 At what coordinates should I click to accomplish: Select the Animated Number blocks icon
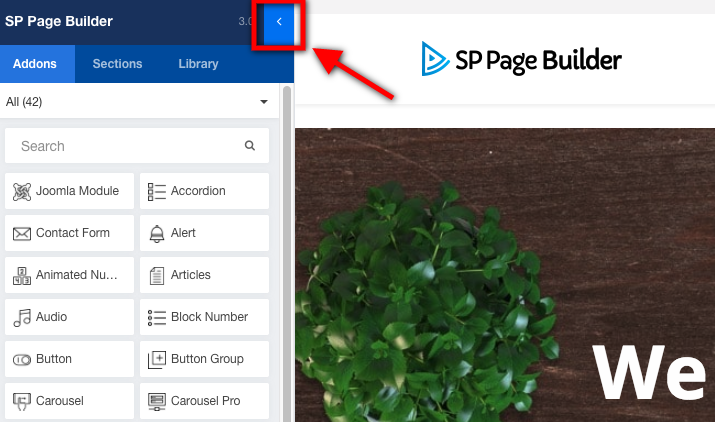pos(21,276)
